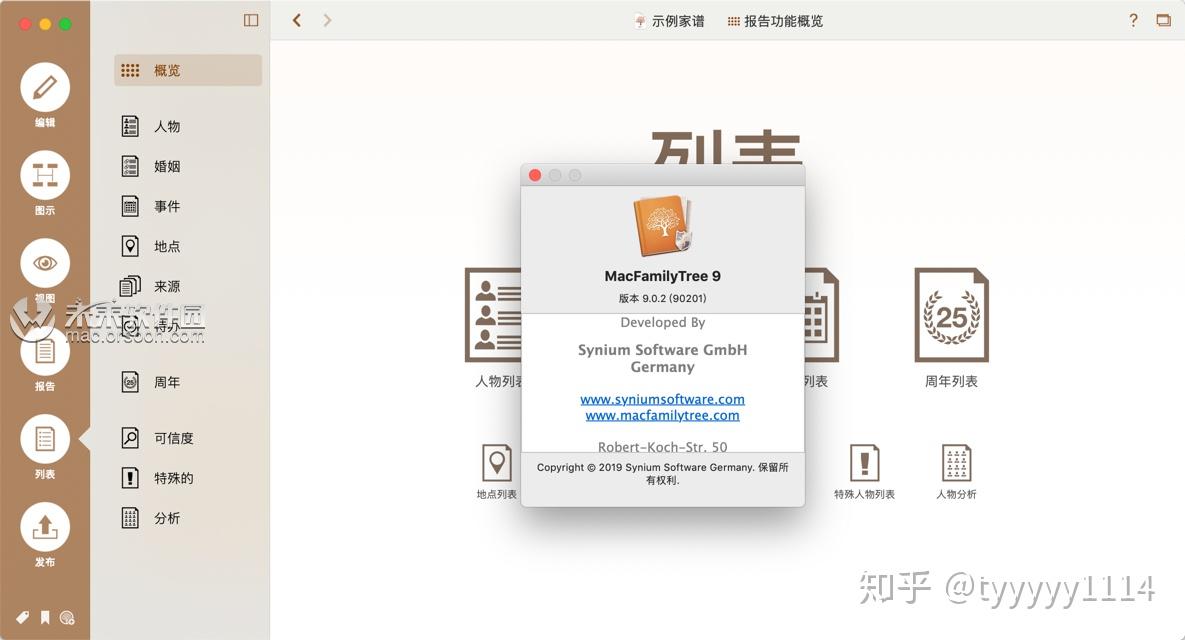
Task: Switch to the 概览 (Overview) tab
Action: pos(165,70)
